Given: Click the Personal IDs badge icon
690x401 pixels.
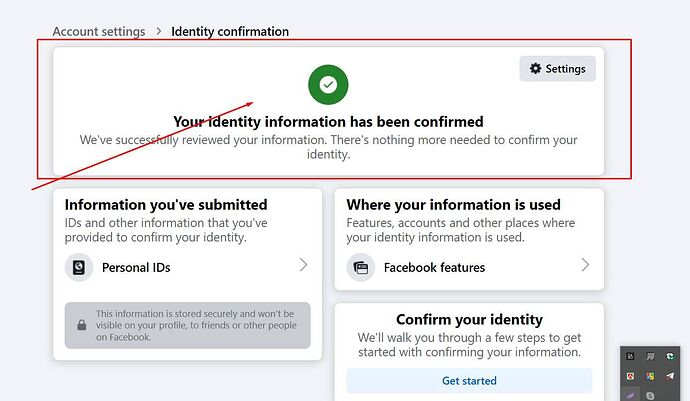Looking at the screenshot, I should [x=79, y=268].
